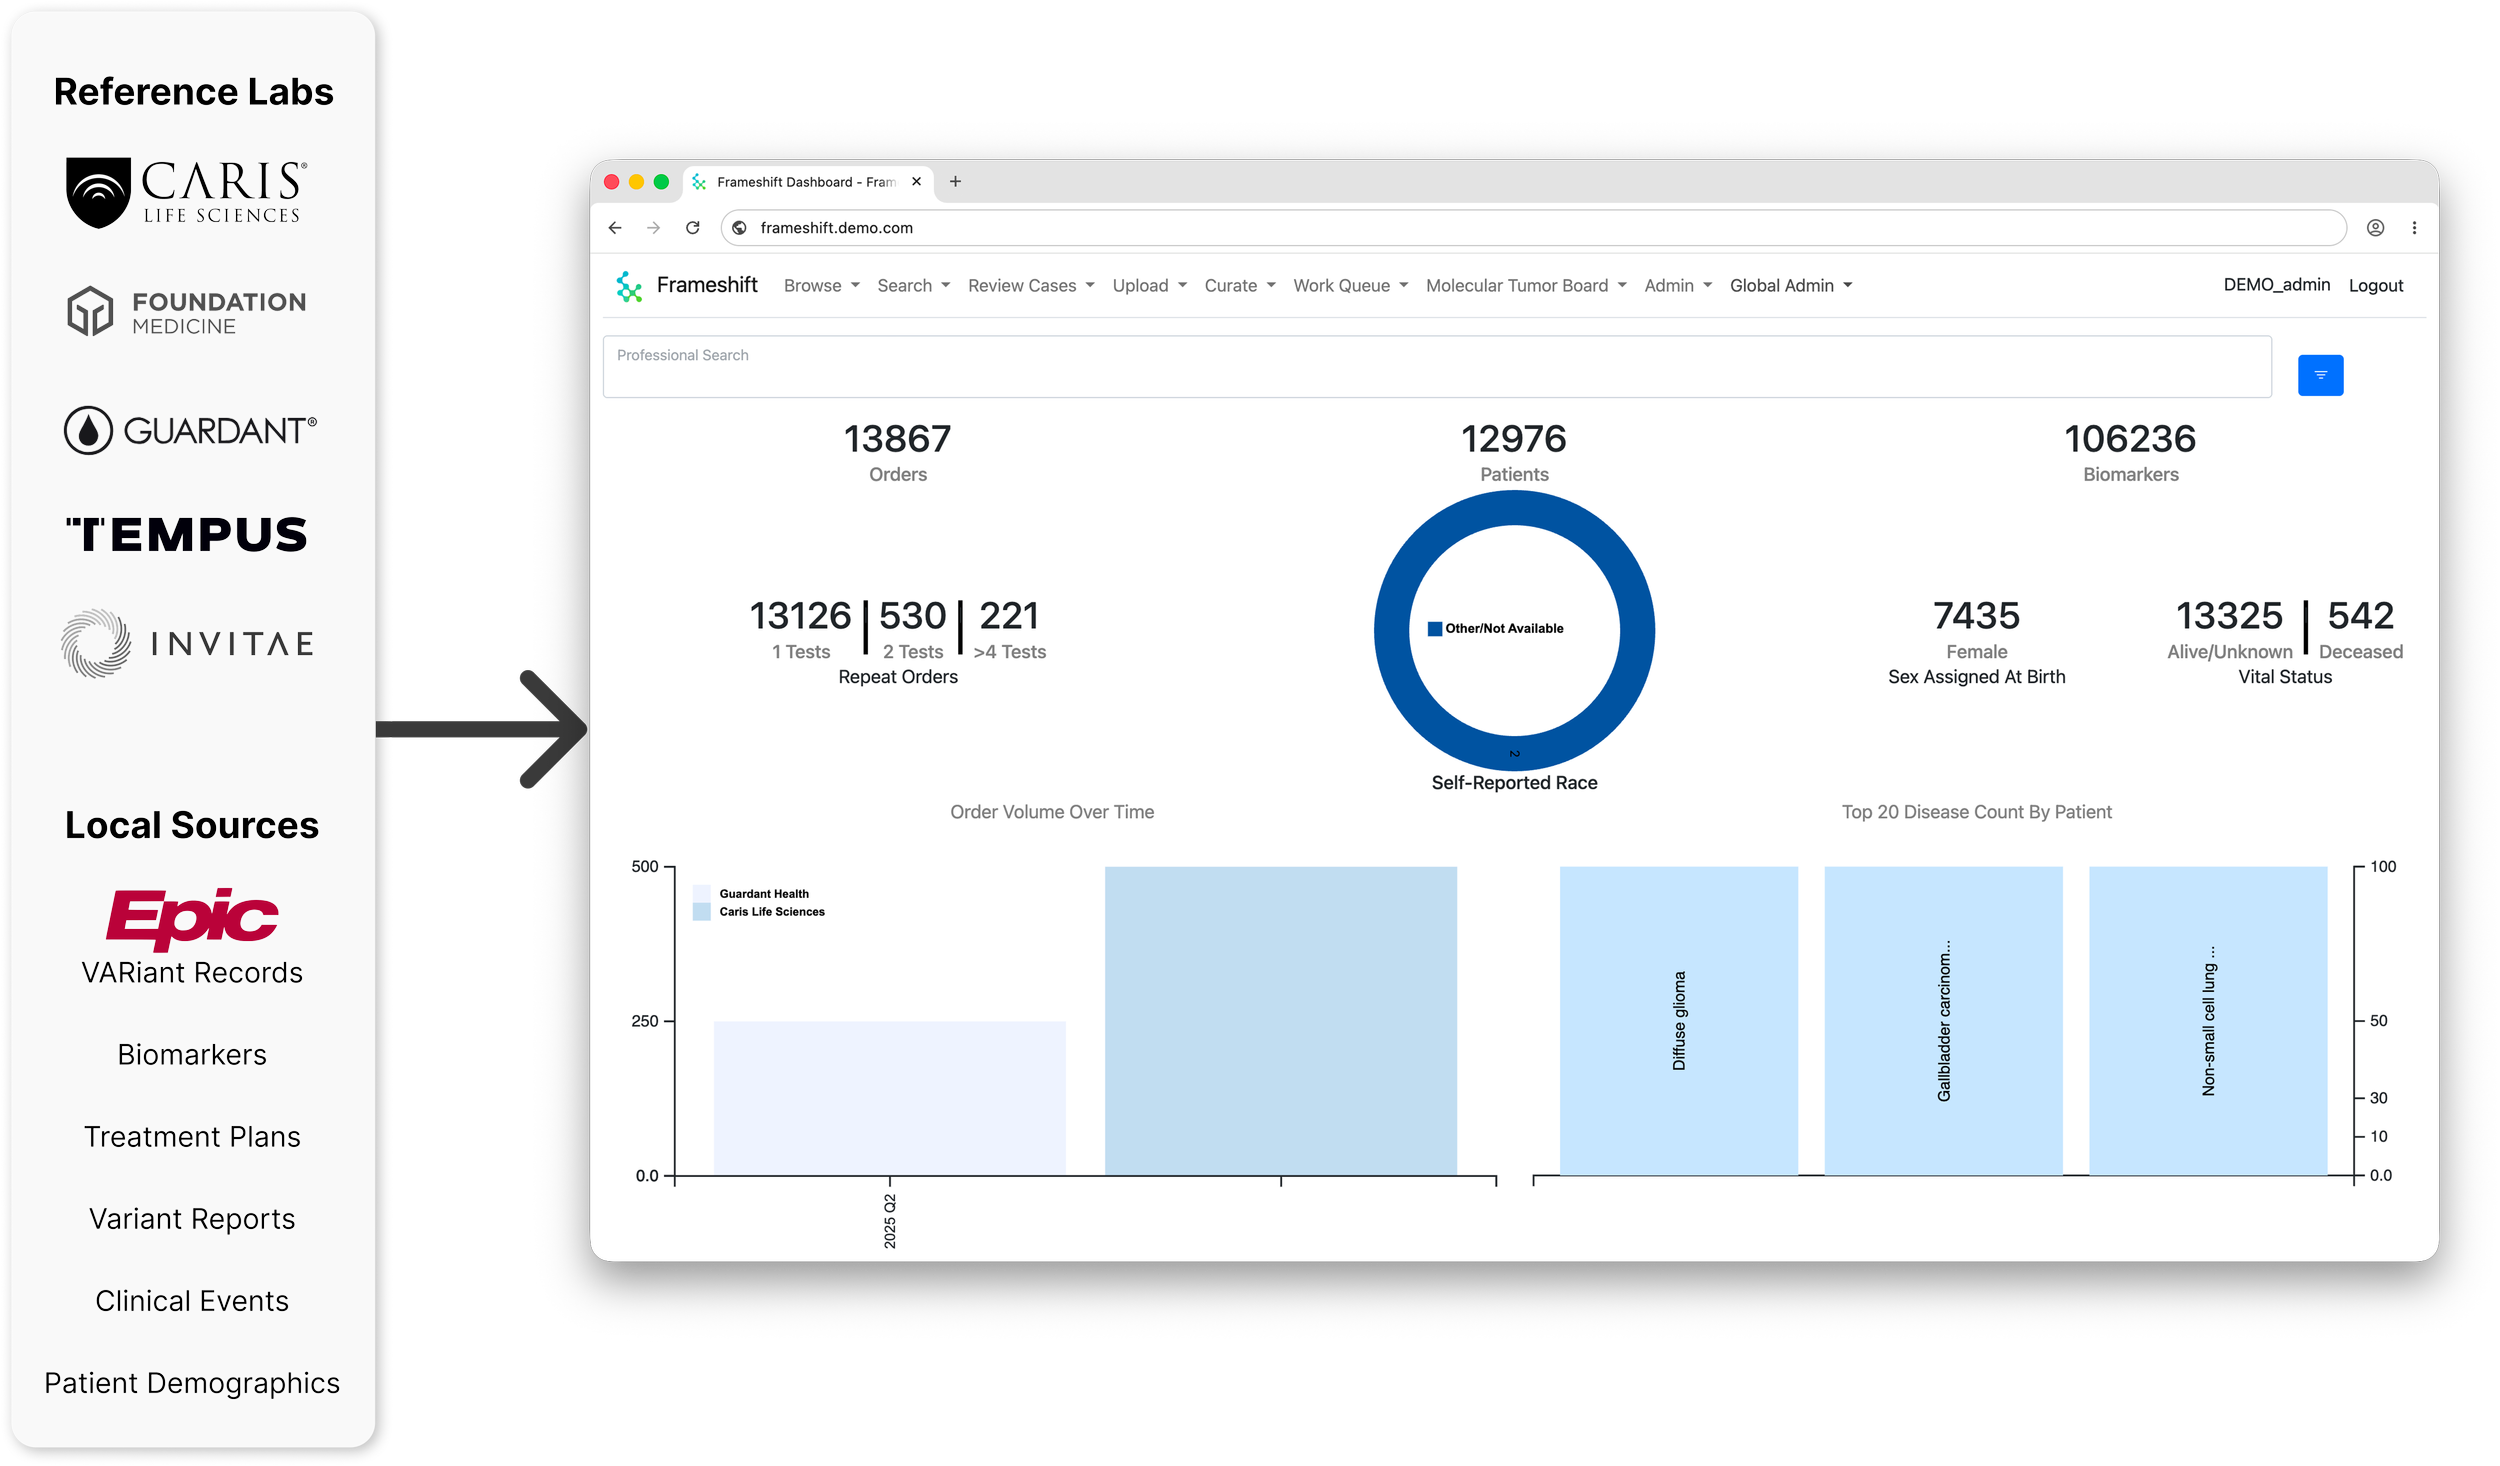Open the Upload dropdown menu

[1150, 286]
